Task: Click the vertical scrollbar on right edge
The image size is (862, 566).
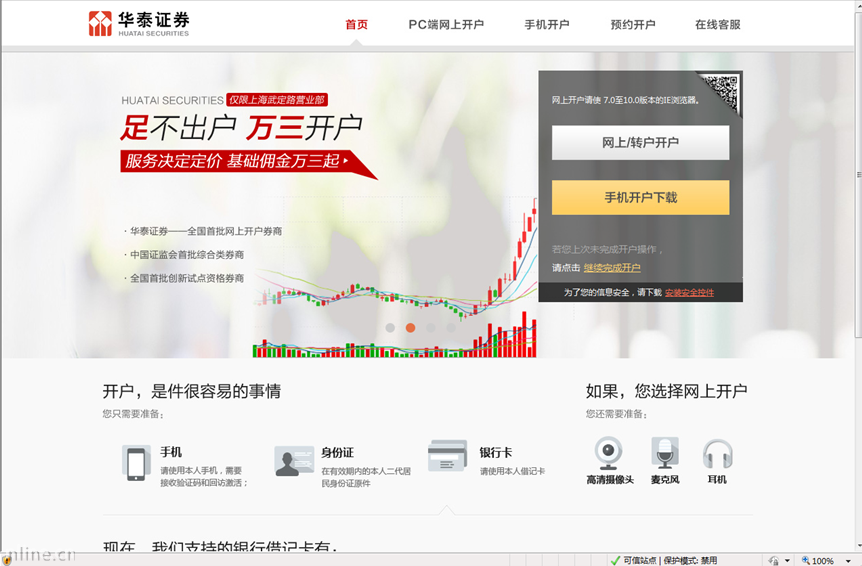Action: coord(859,175)
